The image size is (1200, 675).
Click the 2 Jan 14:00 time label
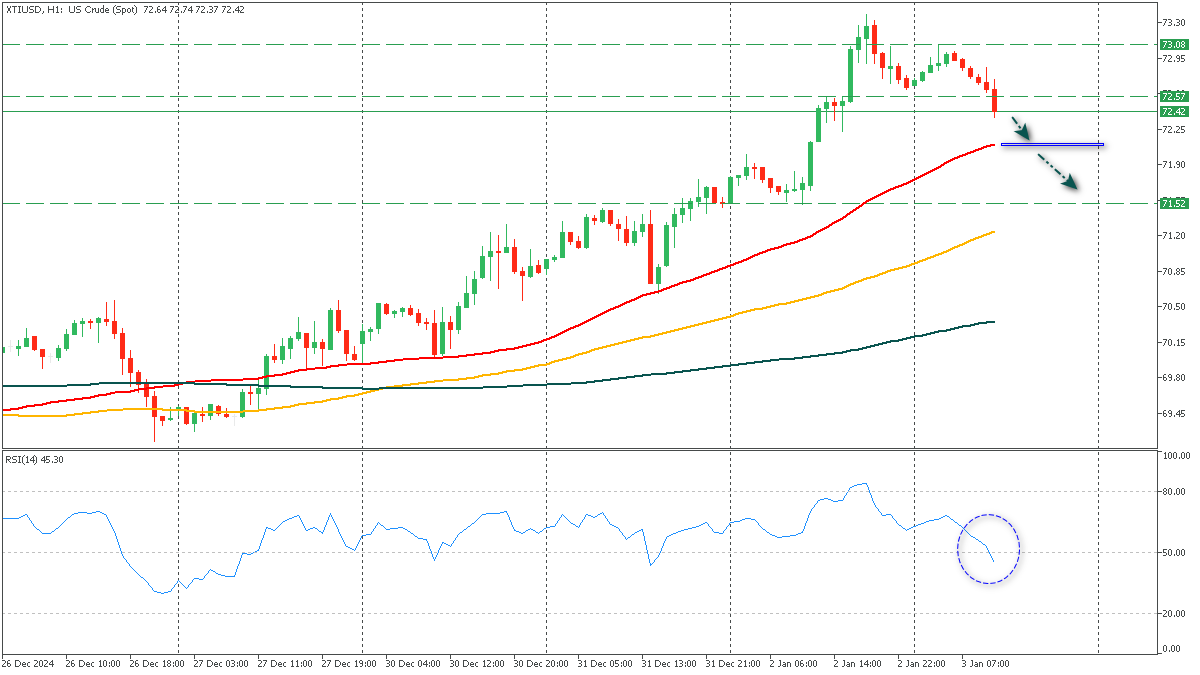859,663
